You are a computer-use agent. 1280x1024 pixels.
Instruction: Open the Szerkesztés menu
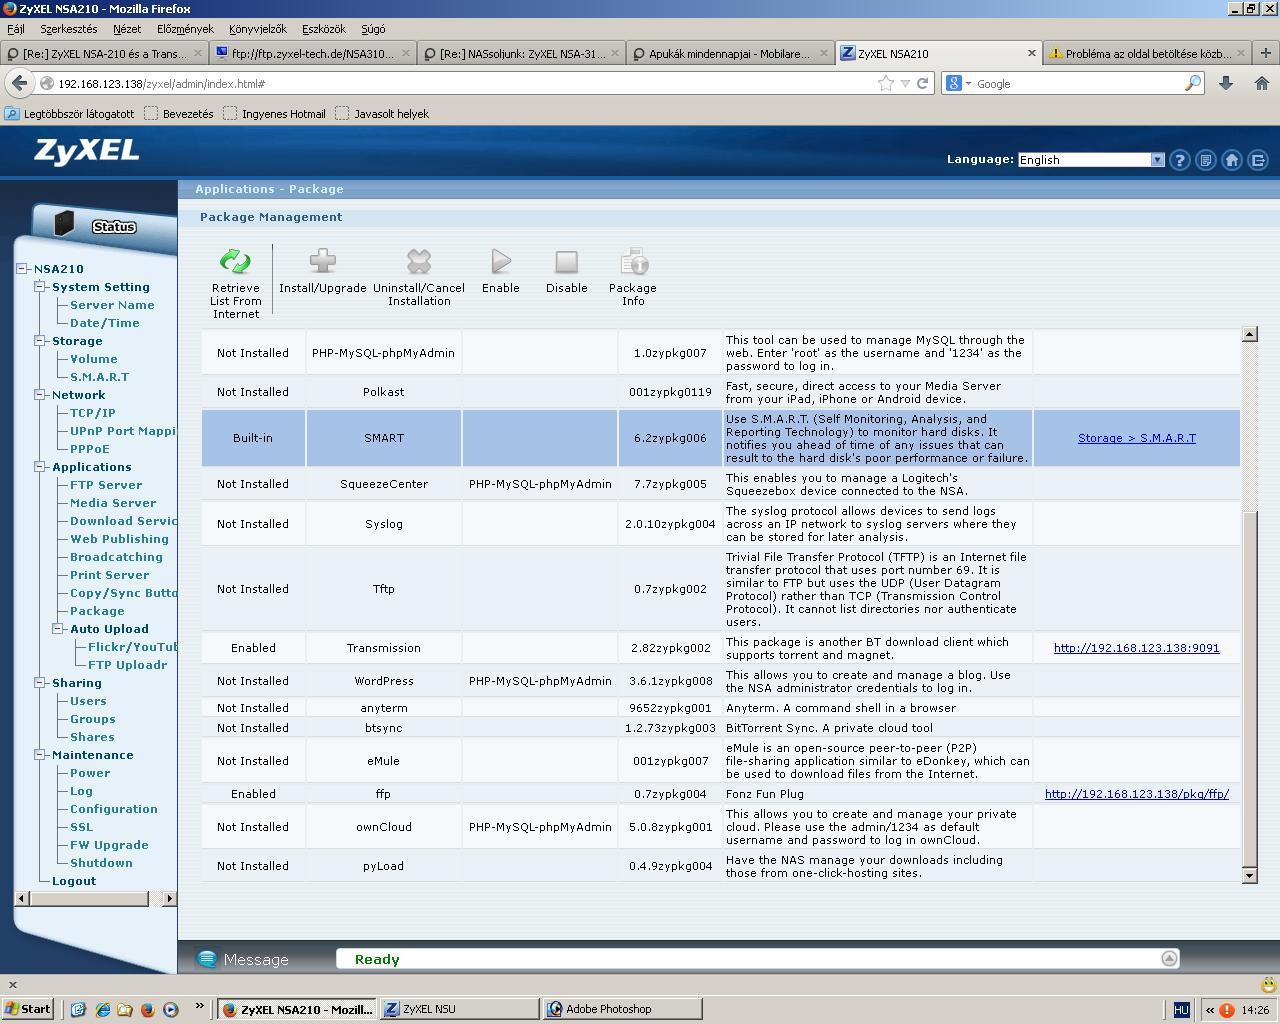coord(69,29)
